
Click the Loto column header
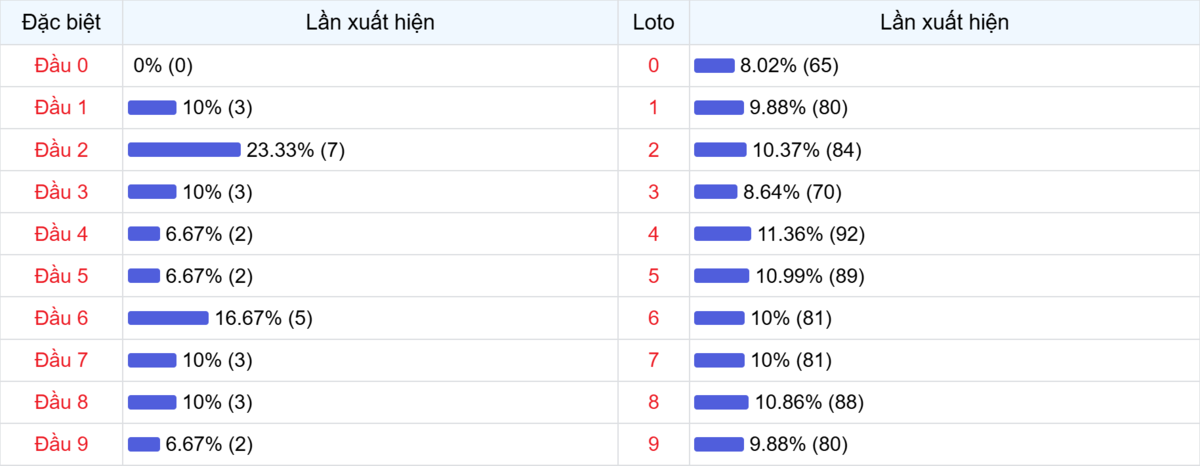[x=653, y=22]
